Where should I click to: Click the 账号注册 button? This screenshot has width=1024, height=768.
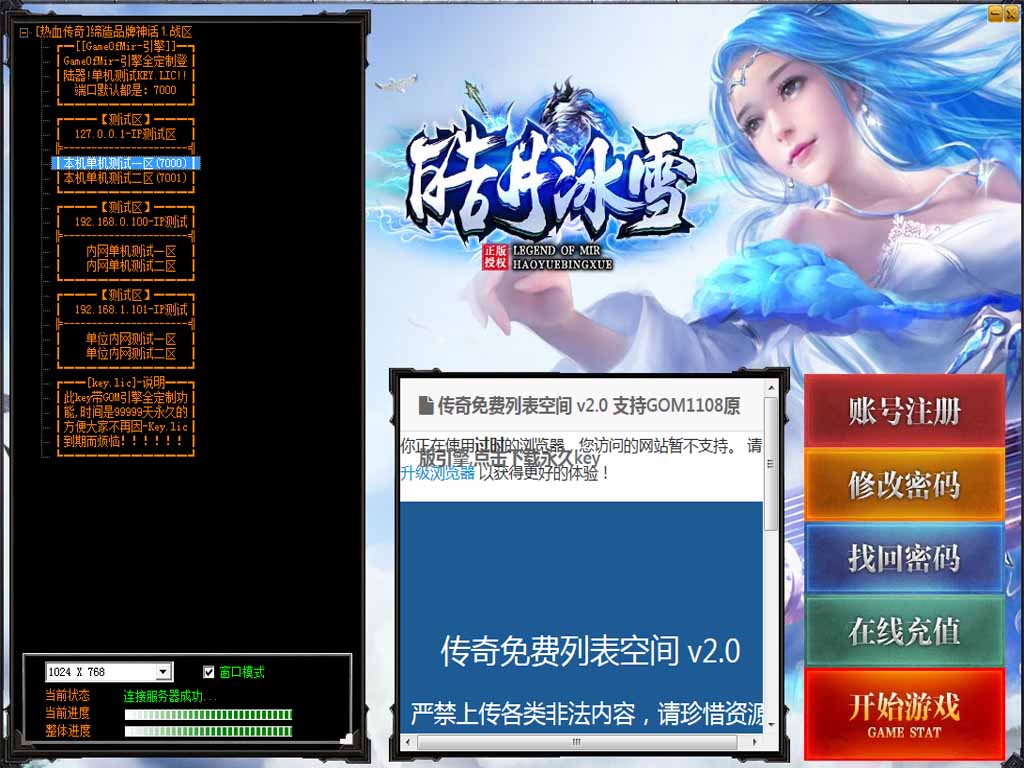point(904,411)
